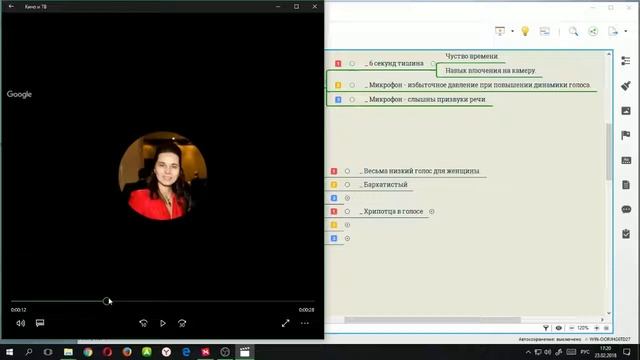Open the notes panel in the right sidebar

tap(626, 185)
